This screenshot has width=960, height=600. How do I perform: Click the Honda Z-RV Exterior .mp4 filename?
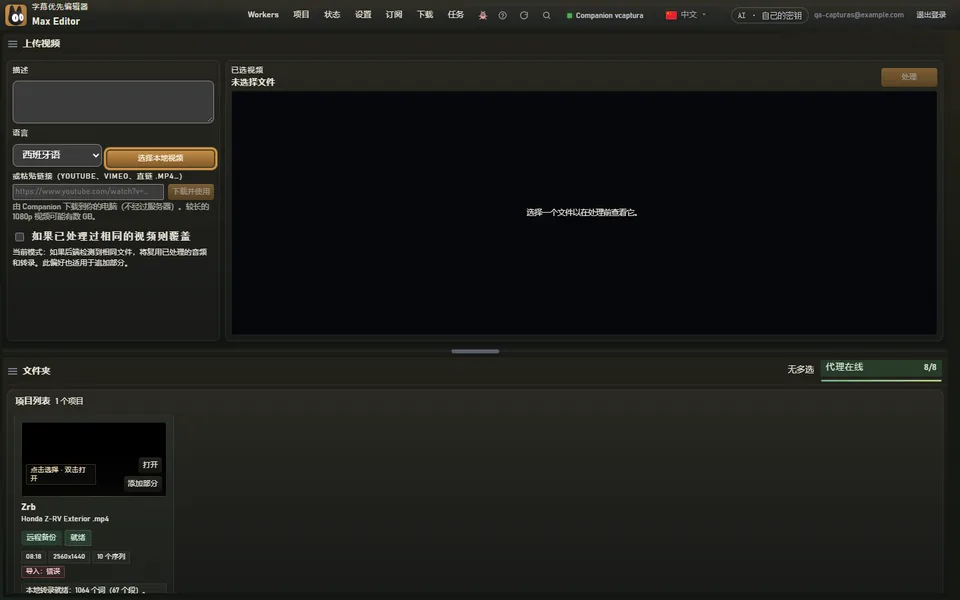(x=65, y=519)
